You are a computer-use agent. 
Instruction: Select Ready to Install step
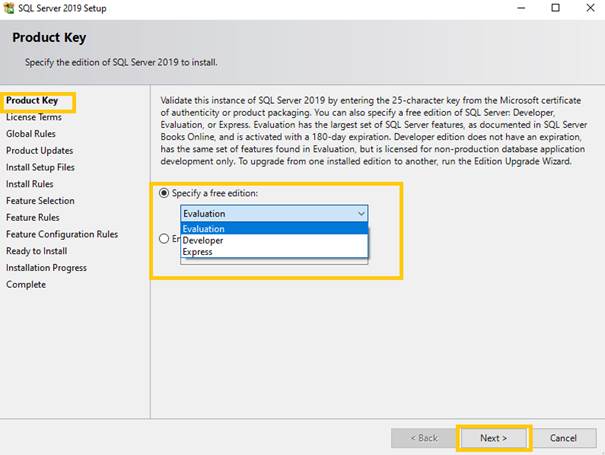pyautogui.click(x=36, y=251)
